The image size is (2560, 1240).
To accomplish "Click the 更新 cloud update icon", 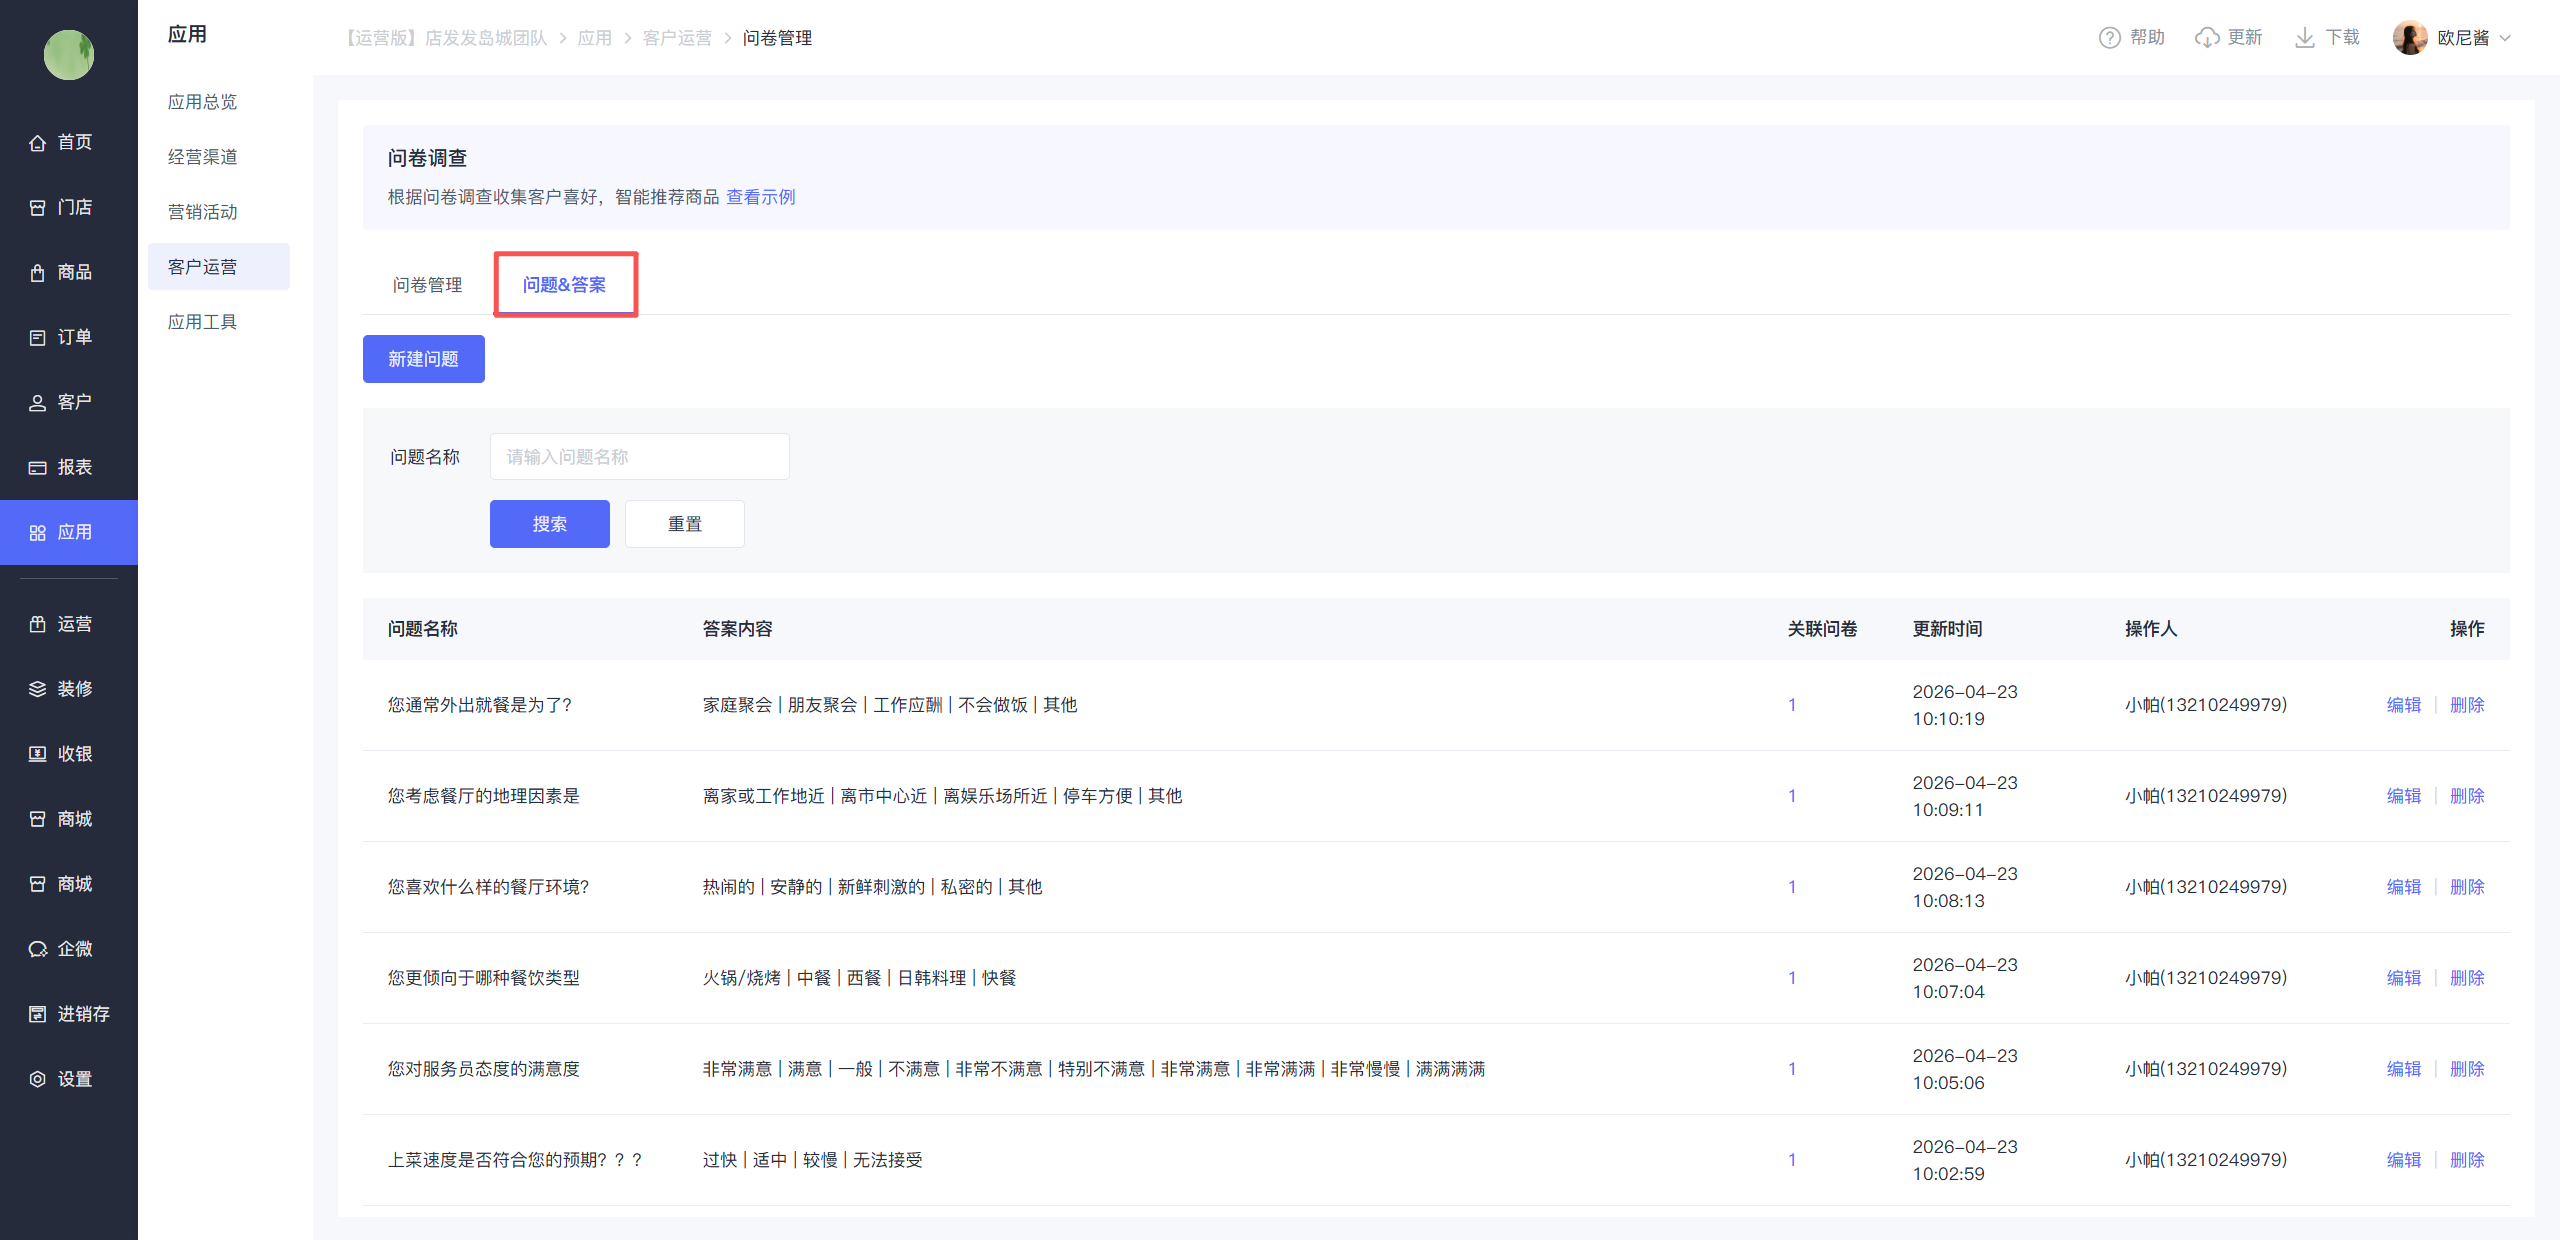I will (x=2206, y=38).
